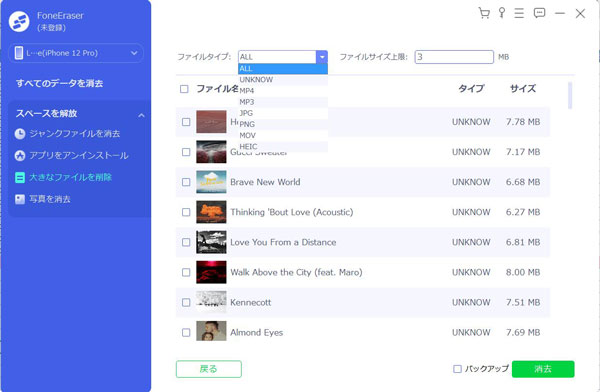600x392 pixels.
Task: Click the サイズ column header
Action: [x=523, y=89]
